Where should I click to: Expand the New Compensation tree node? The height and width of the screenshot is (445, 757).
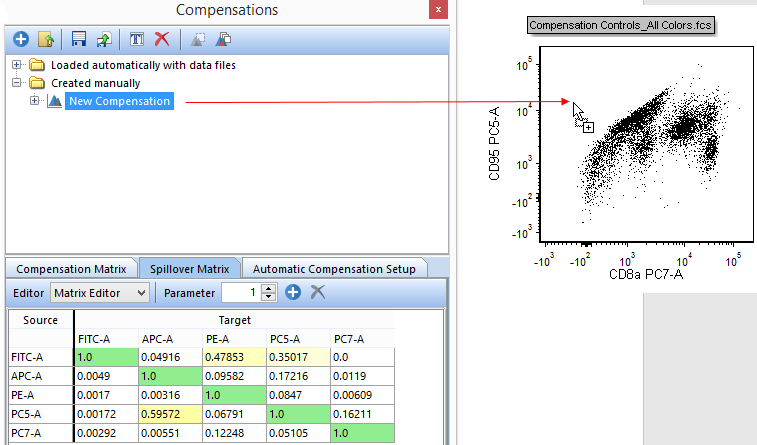point(35,101)
